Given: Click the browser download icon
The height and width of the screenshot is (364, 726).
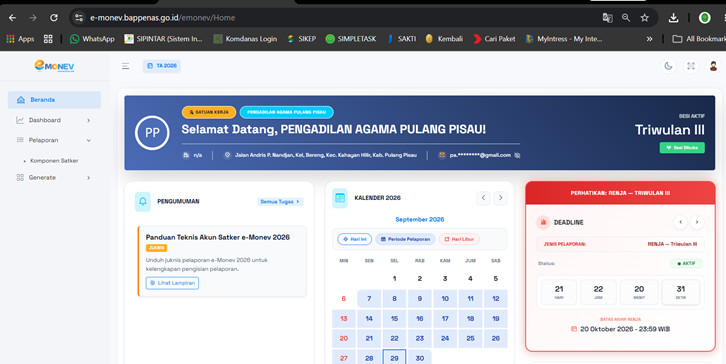Looking at the screenshot, I should coord(673,18).
